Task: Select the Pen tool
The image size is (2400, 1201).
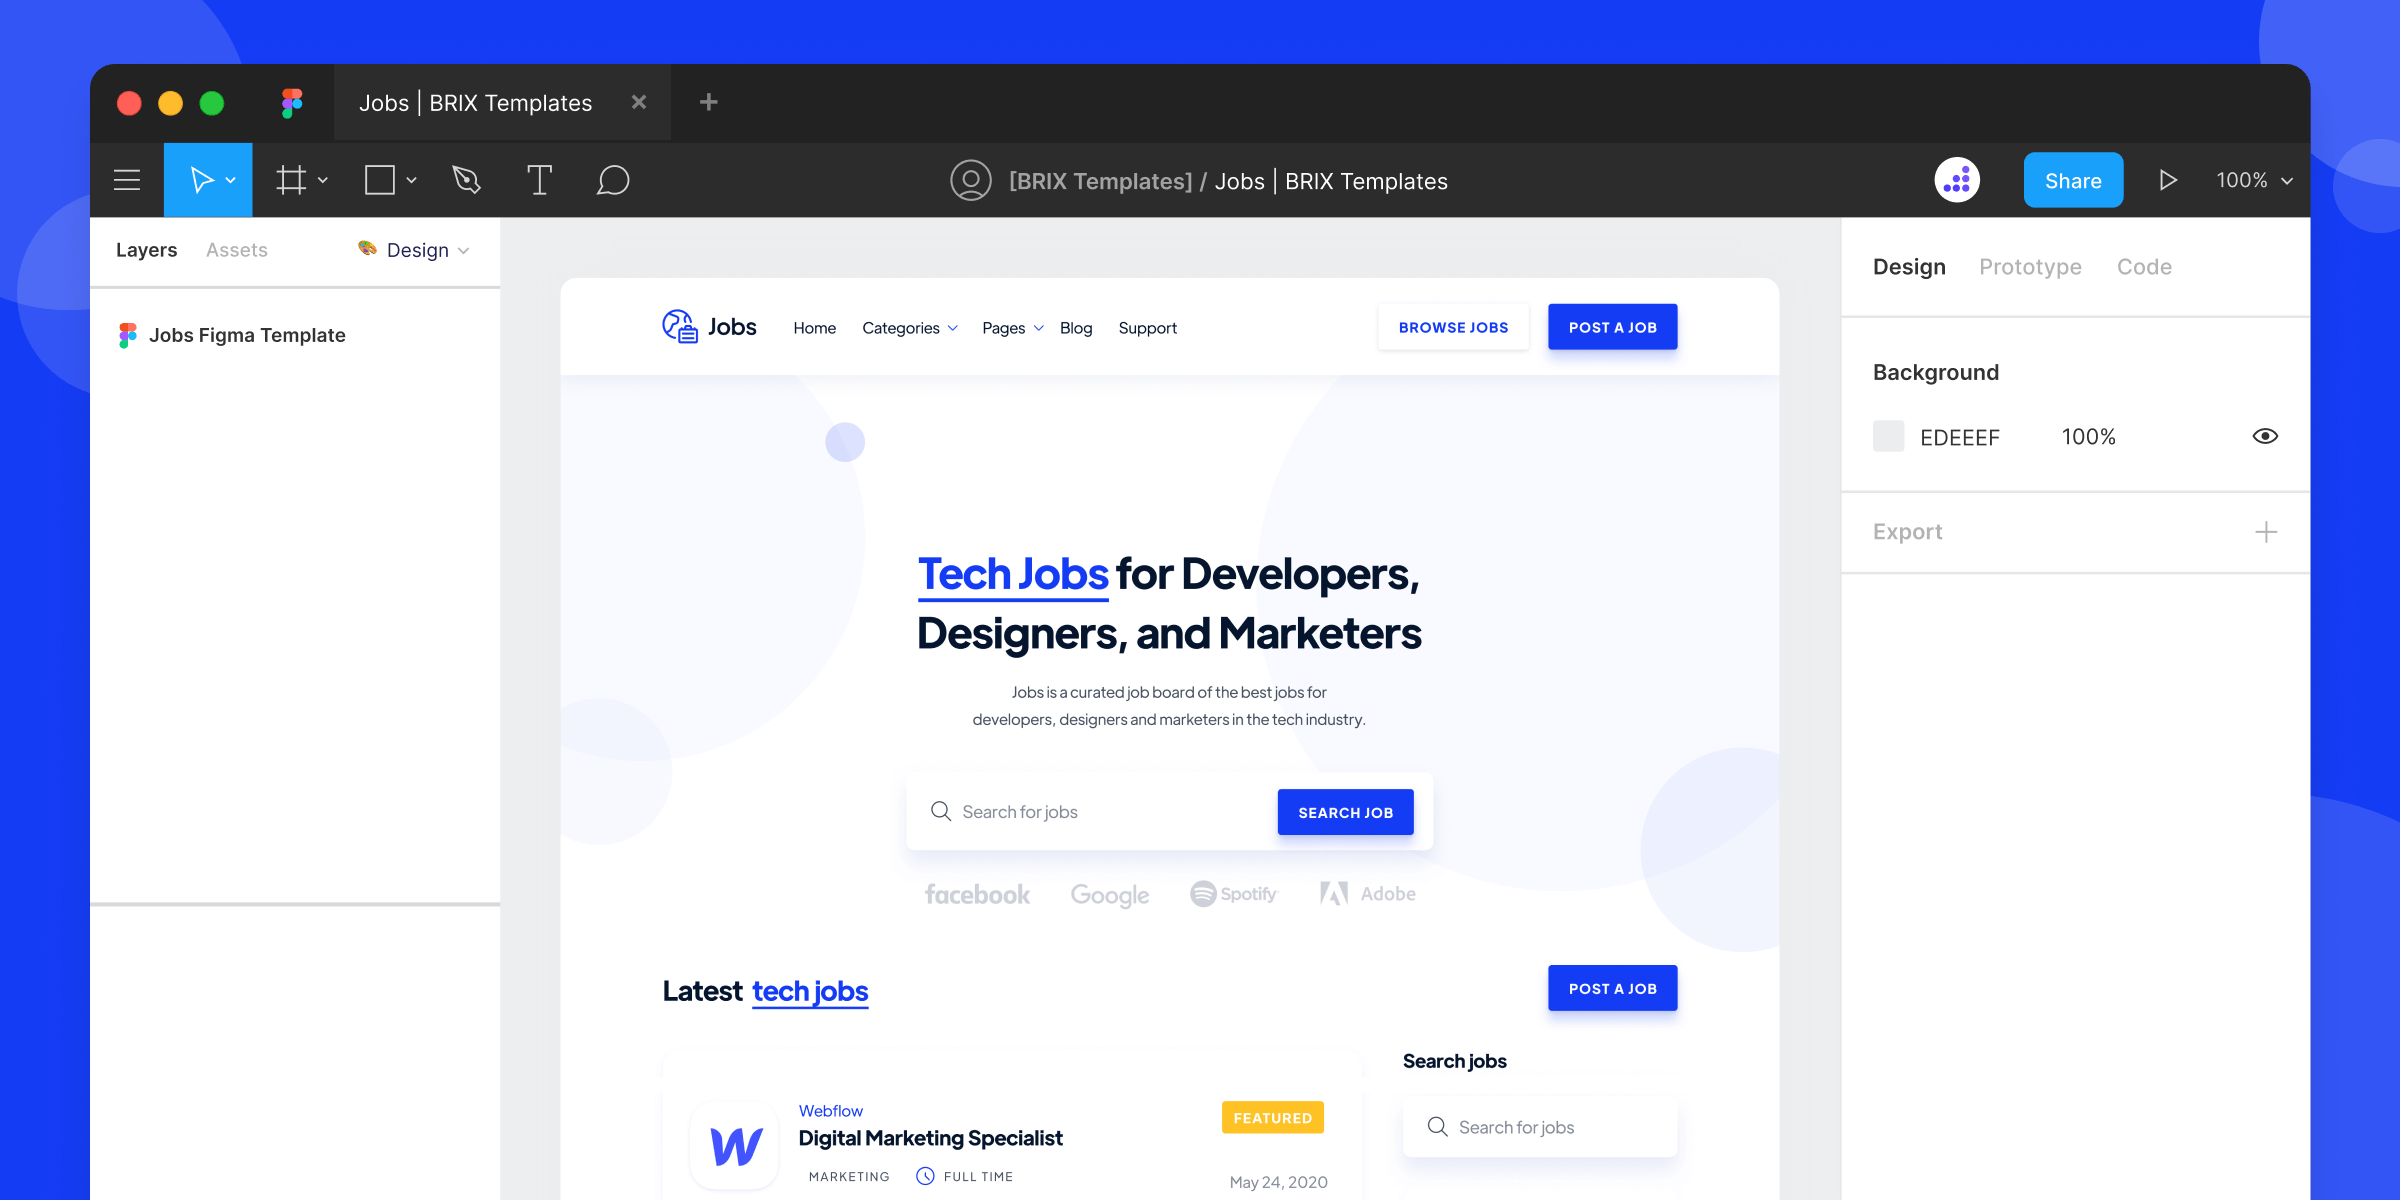Action: click(466, 179)
